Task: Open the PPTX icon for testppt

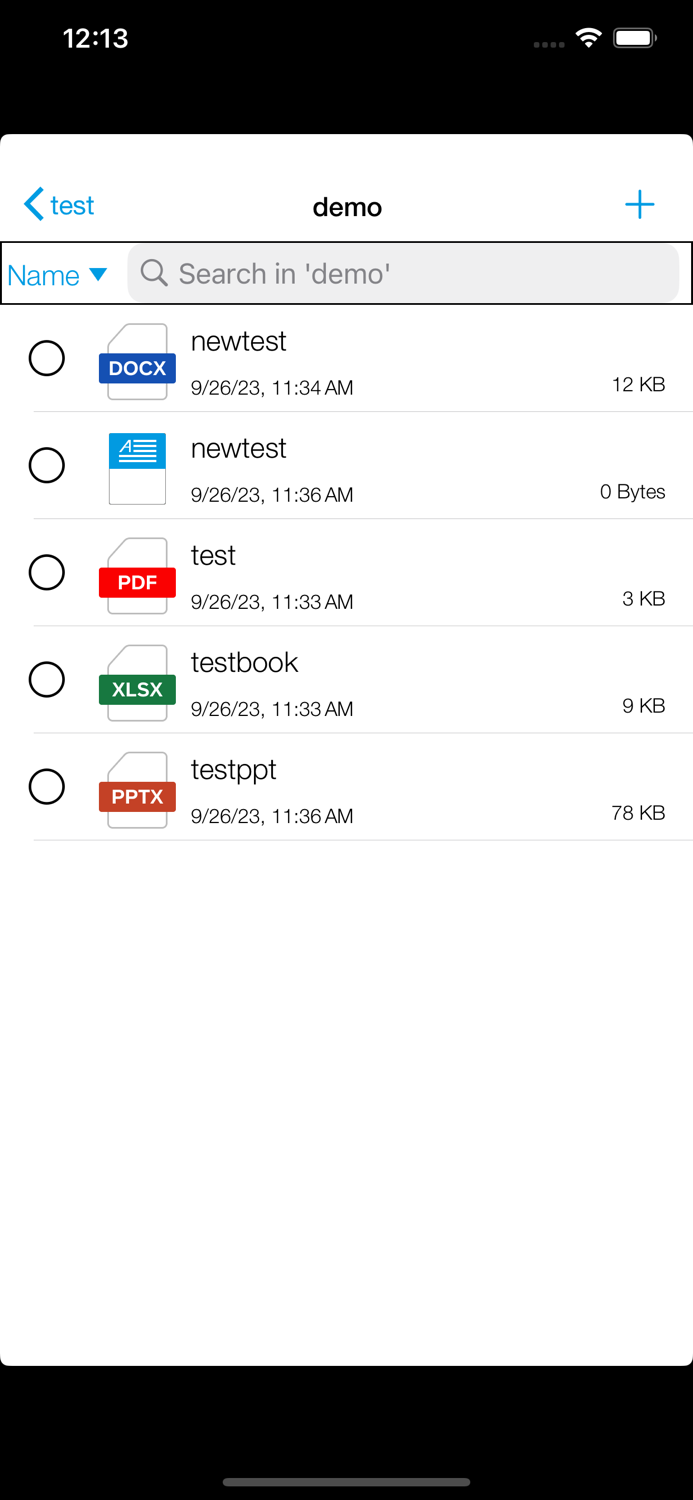Action: [x=137, y=789]
